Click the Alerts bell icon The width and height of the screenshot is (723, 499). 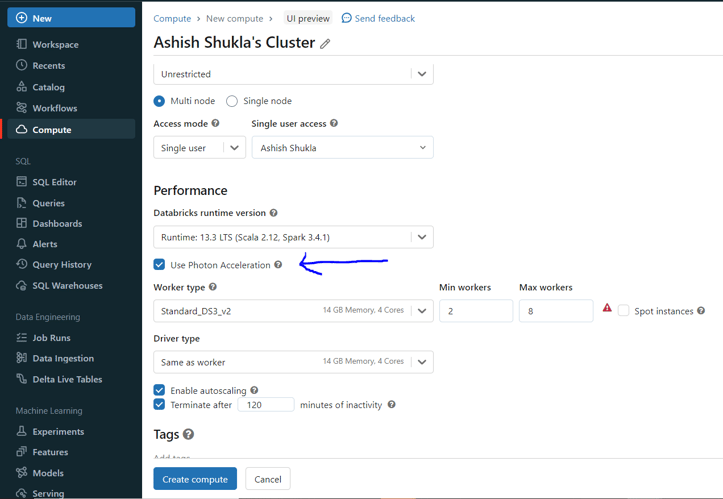click(21, 244)
